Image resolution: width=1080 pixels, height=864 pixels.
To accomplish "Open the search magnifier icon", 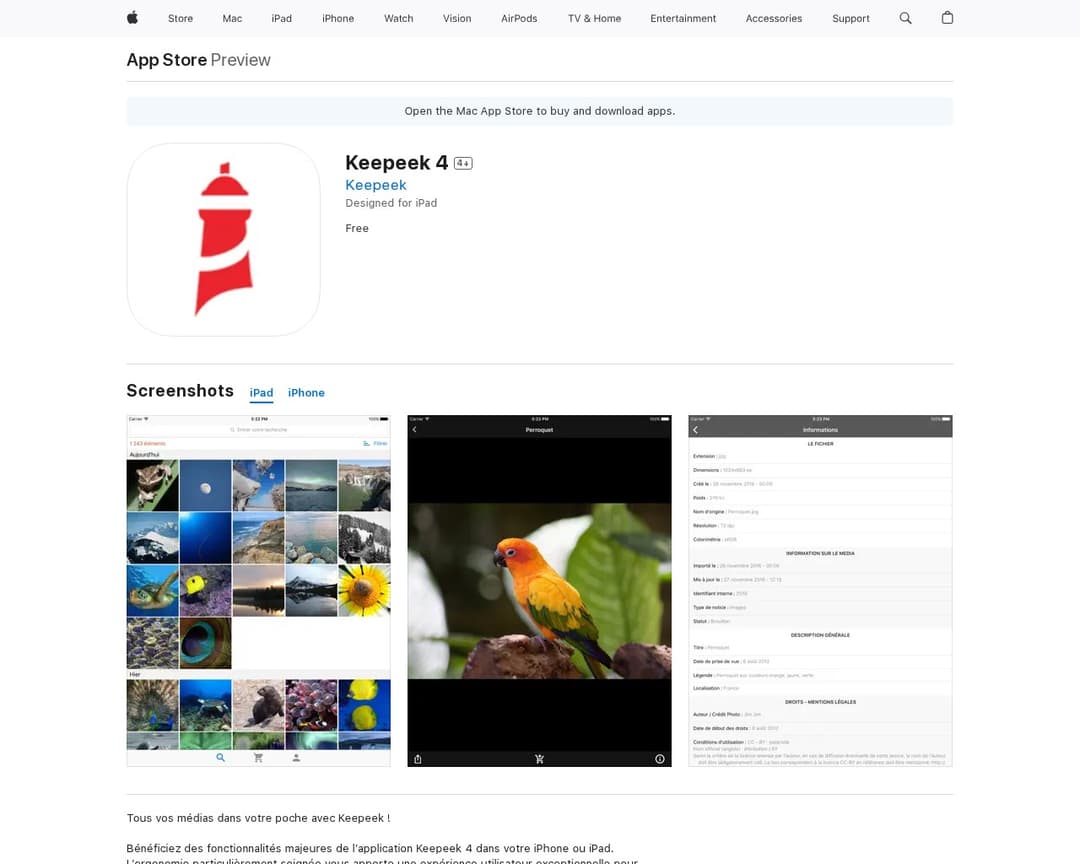I will pos(905,18).
